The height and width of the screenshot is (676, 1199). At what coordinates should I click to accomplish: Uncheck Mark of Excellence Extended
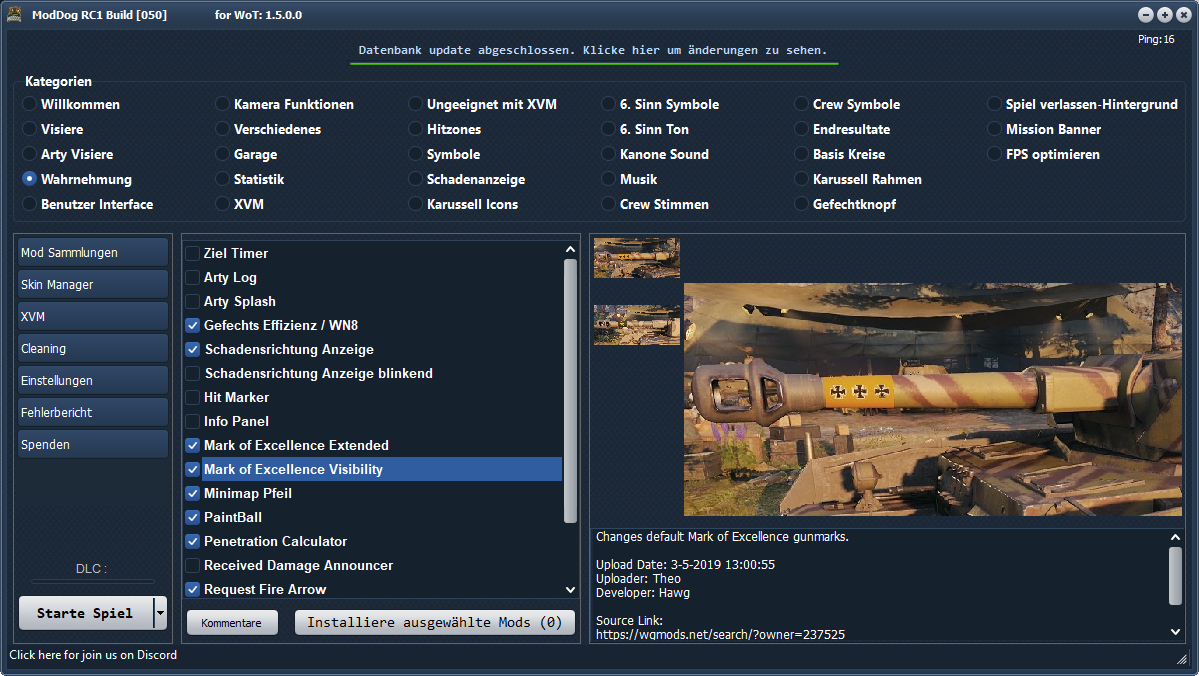coord(193,445)
